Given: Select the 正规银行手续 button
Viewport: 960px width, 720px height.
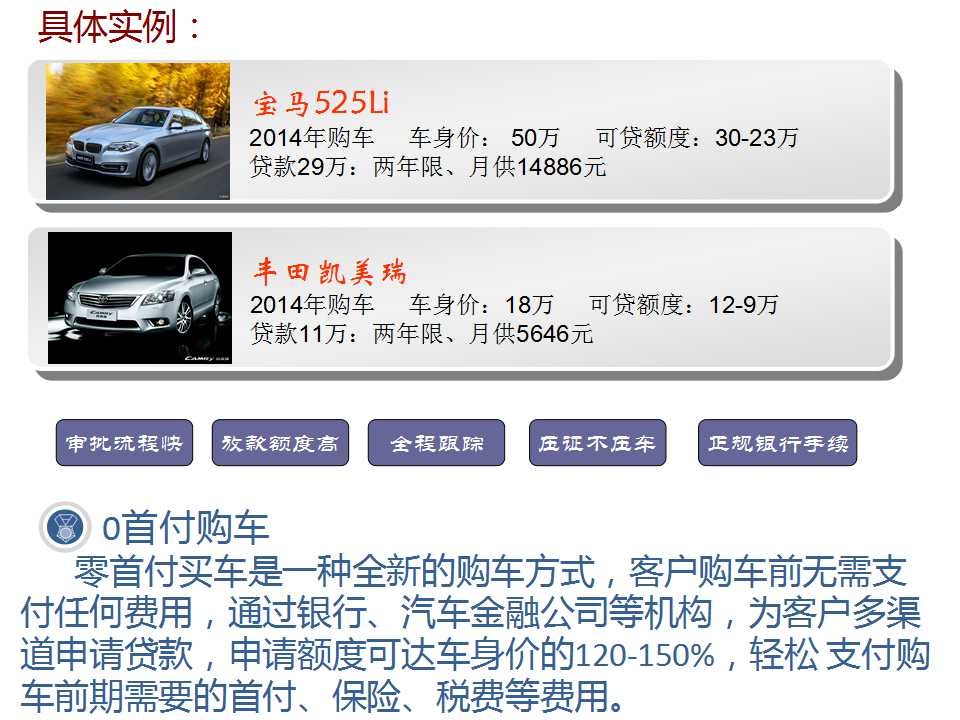Looking at the screenshot, I should coord(778,443).
